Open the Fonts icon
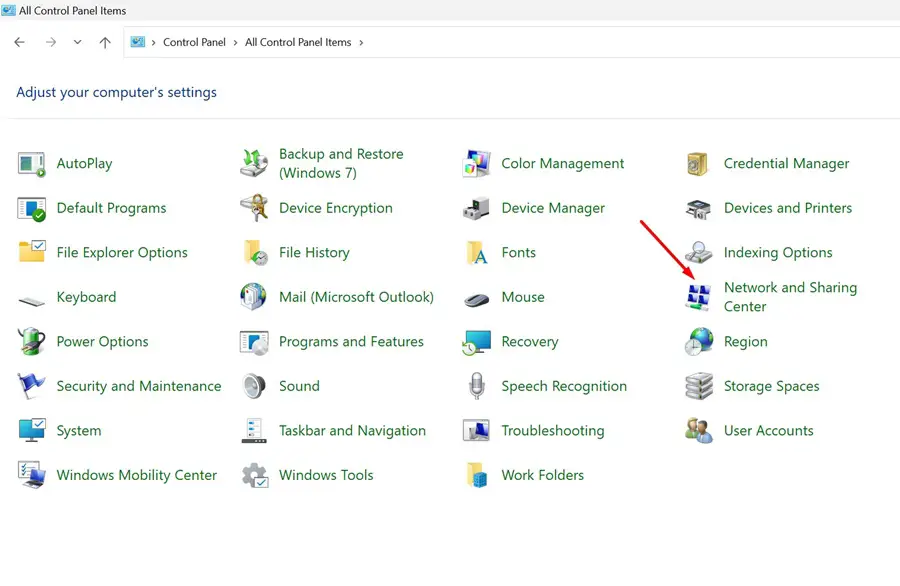Viewport: 900px width, 586px height. click(x=477, y=253)
